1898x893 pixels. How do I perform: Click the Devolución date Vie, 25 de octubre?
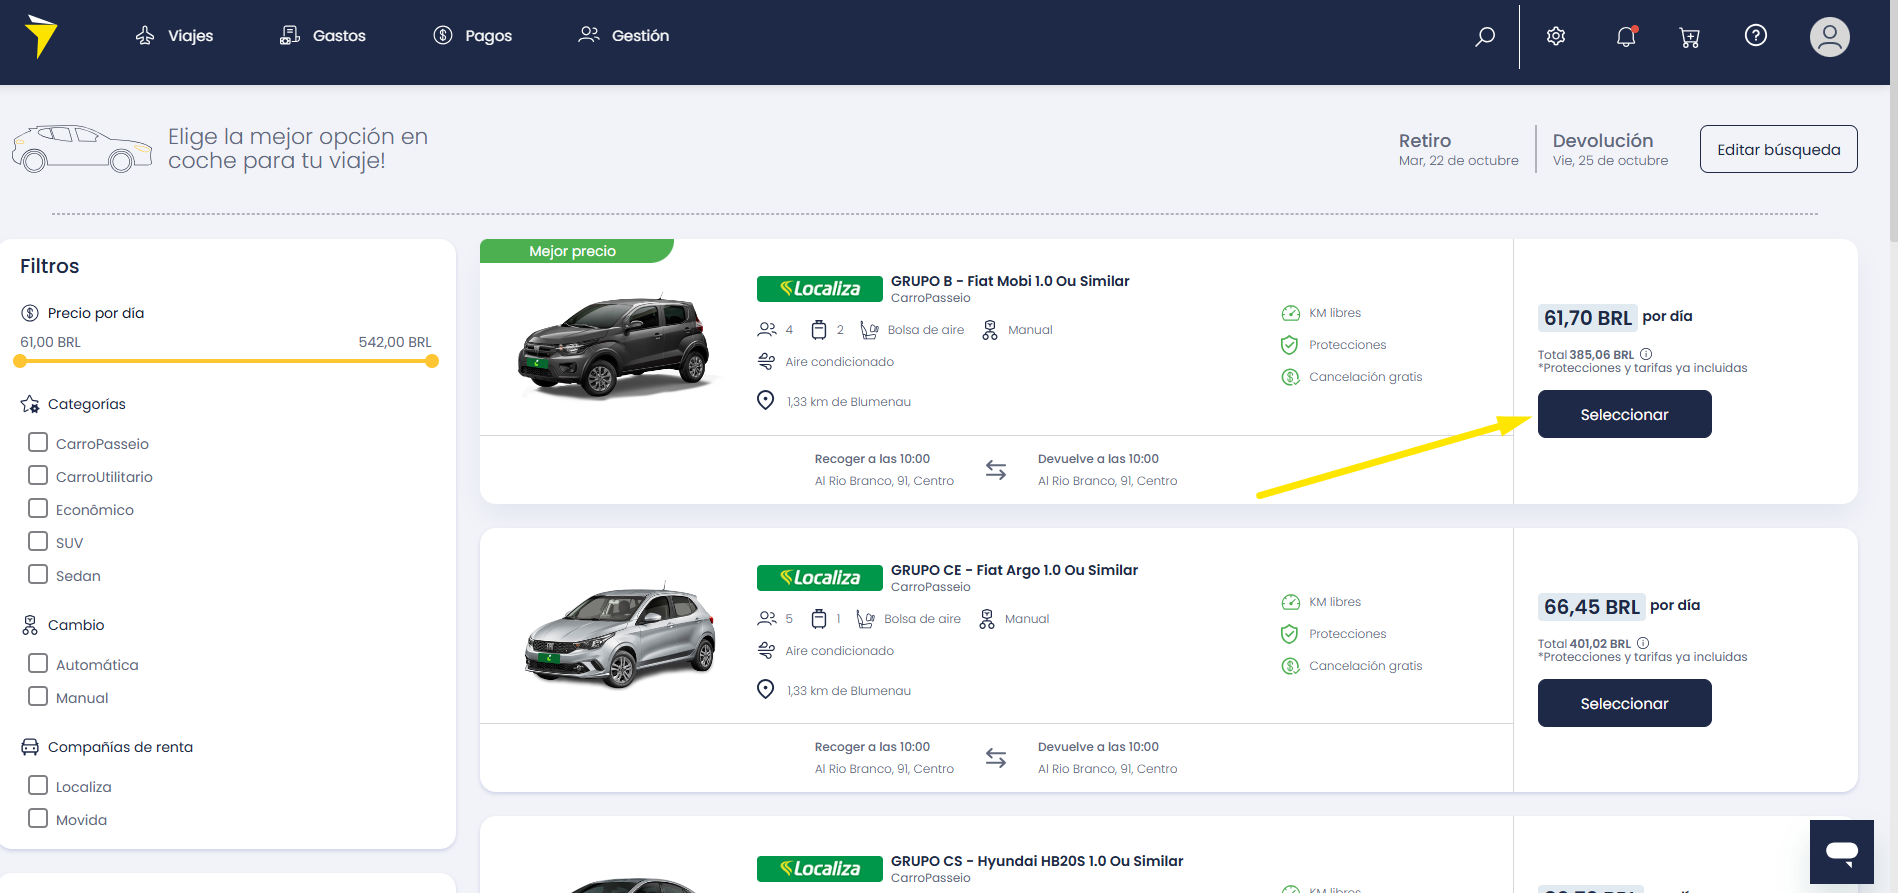pos(1610,161)
